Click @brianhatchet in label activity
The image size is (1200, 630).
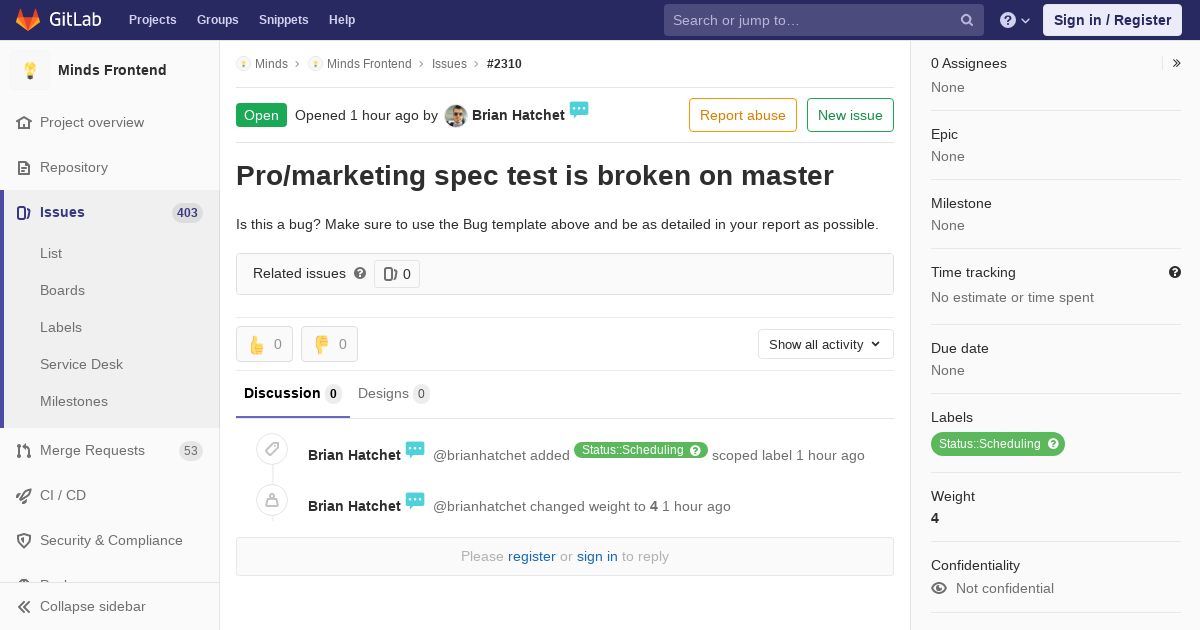click(479, 455)
